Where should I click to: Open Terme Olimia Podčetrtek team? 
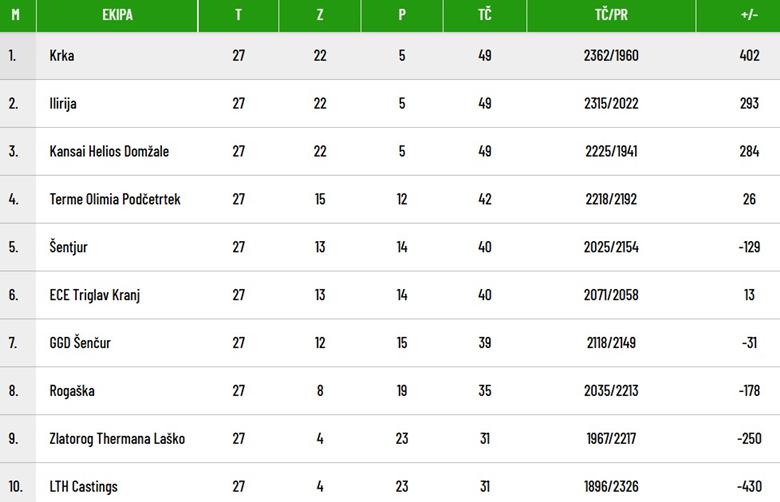tap(115, 199)
